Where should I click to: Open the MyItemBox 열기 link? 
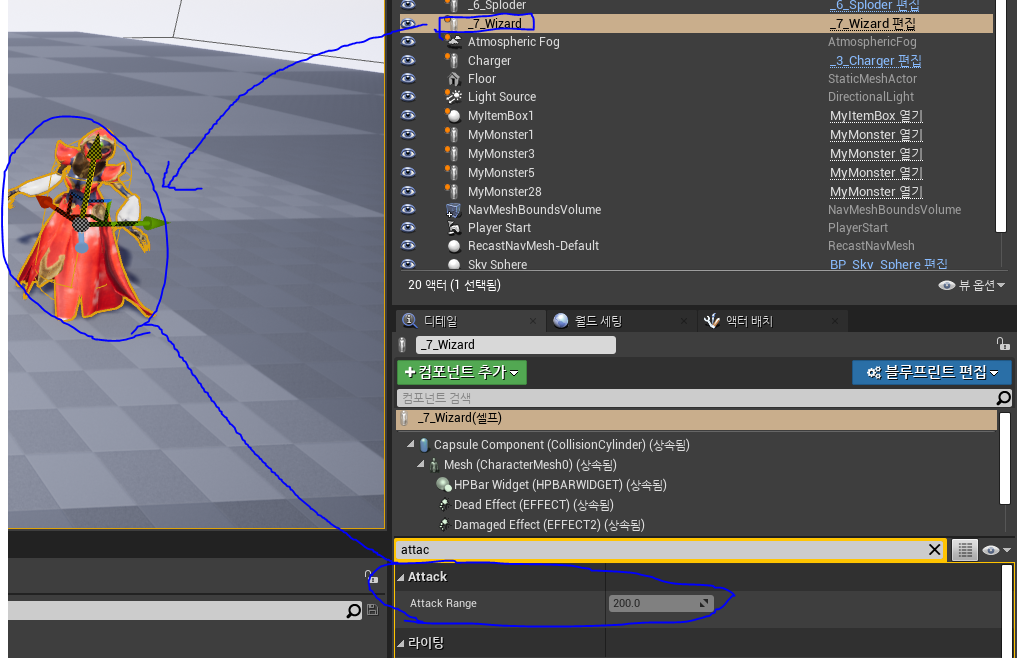point(876,116)
